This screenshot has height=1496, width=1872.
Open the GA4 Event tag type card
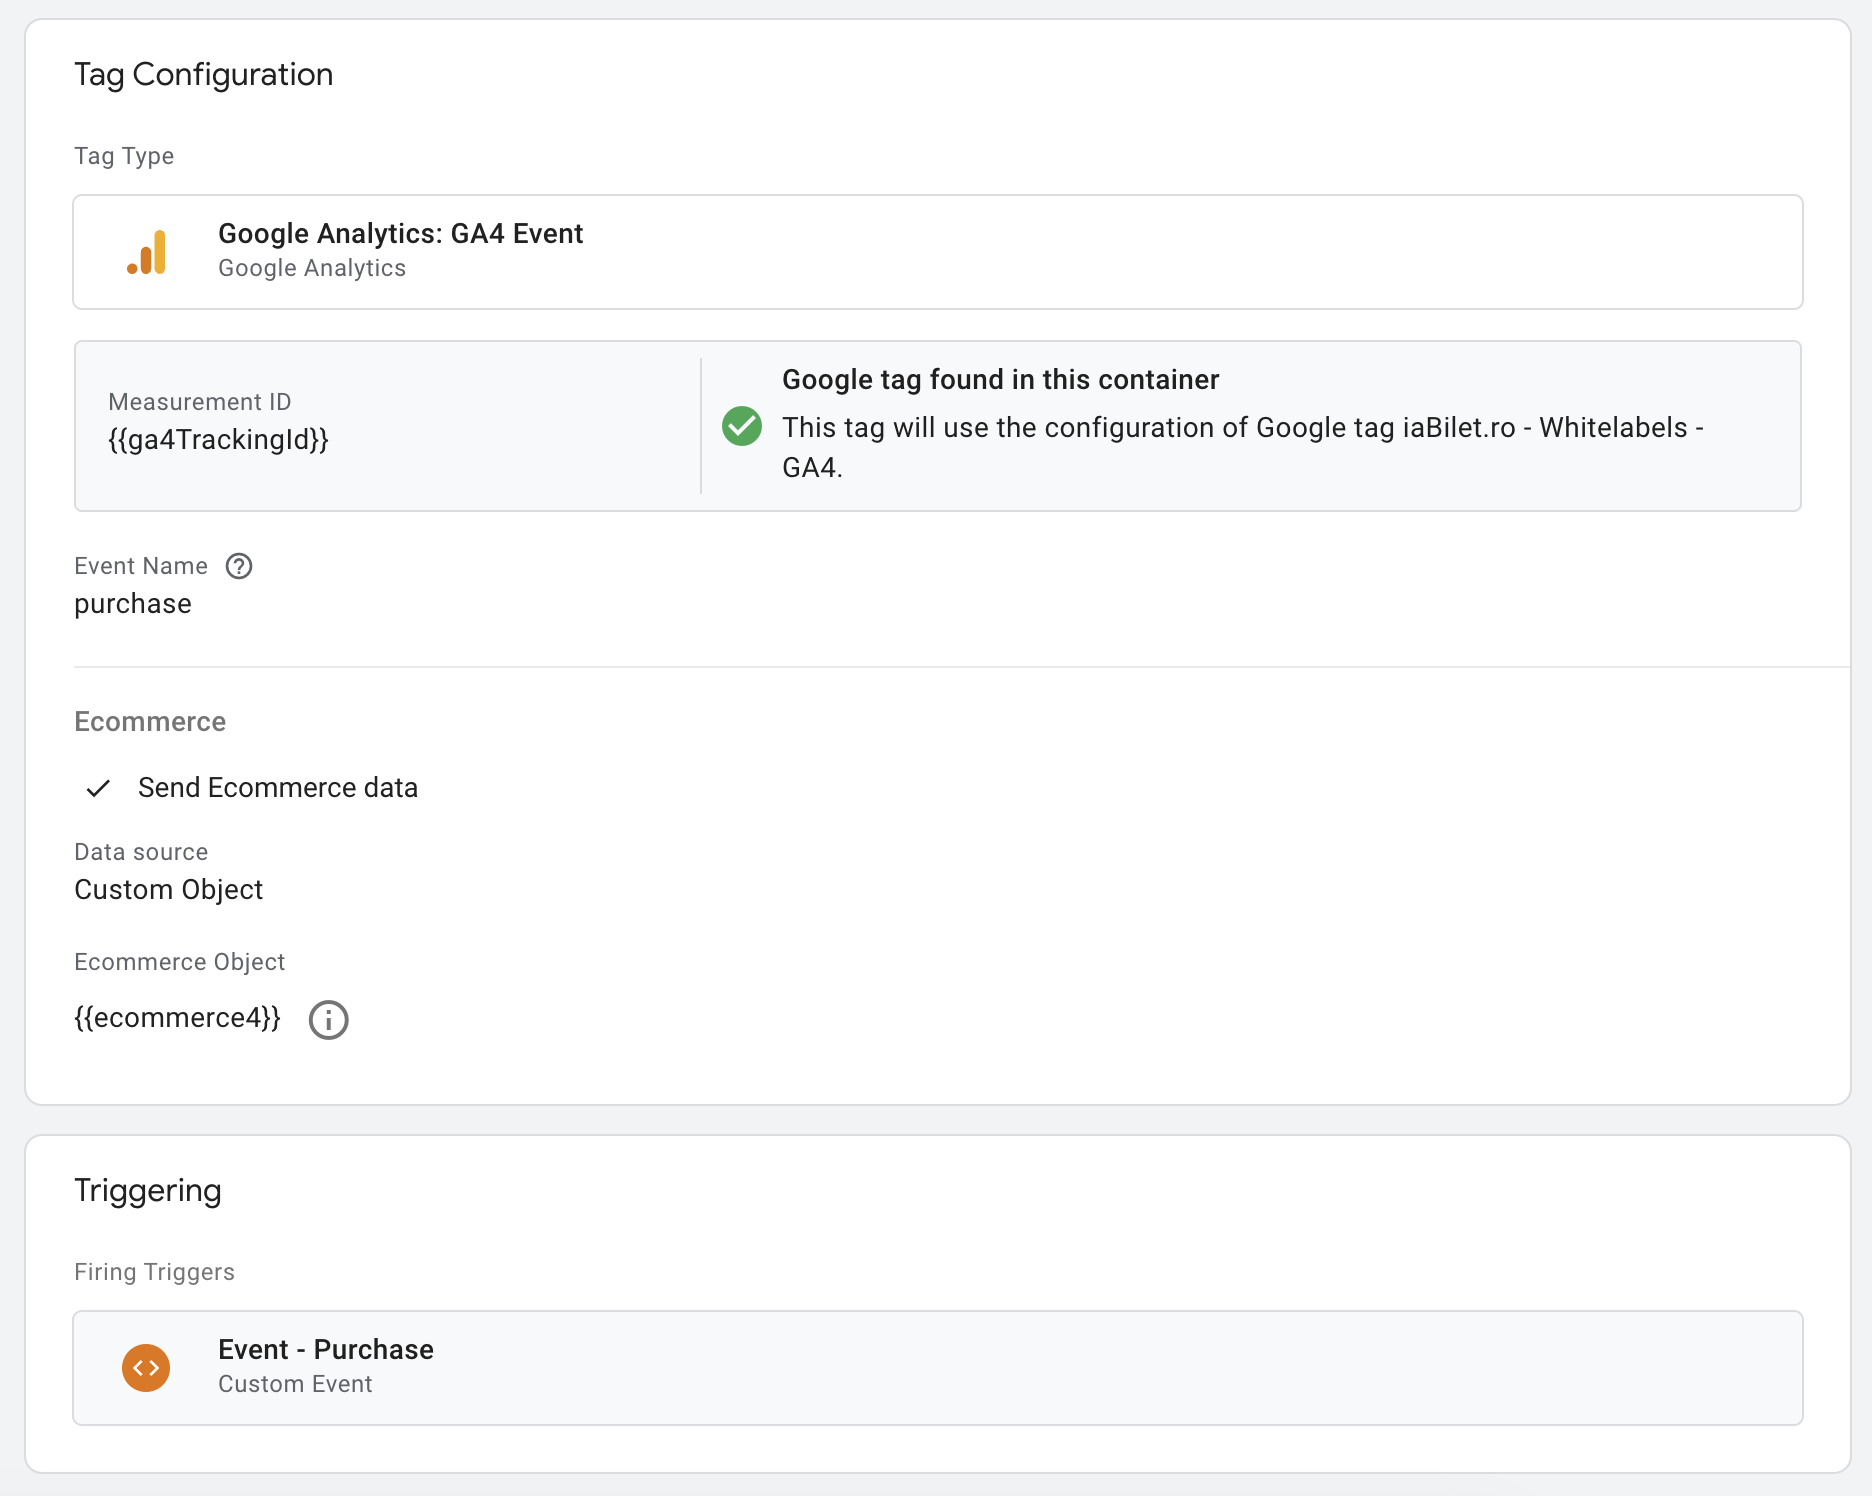938,252
